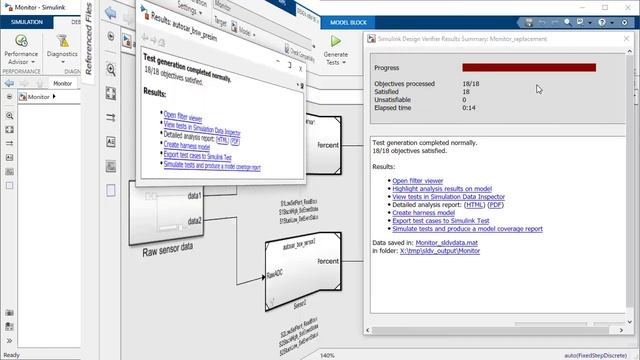The image size is (640, 360).
Task: Click Zoom In in Monitor window palette
Action: 9,116
